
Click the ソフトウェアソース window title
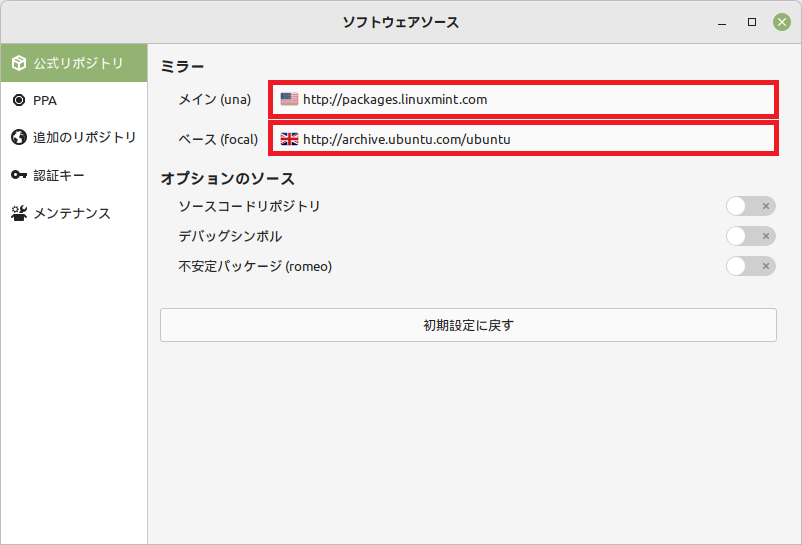[x=400, y=22]
